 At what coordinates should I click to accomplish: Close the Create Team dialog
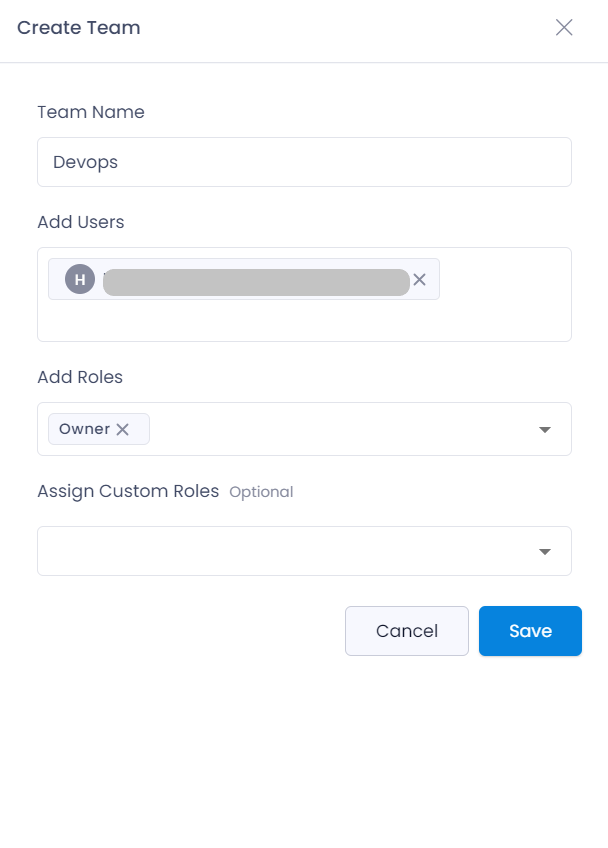[564, 27]
